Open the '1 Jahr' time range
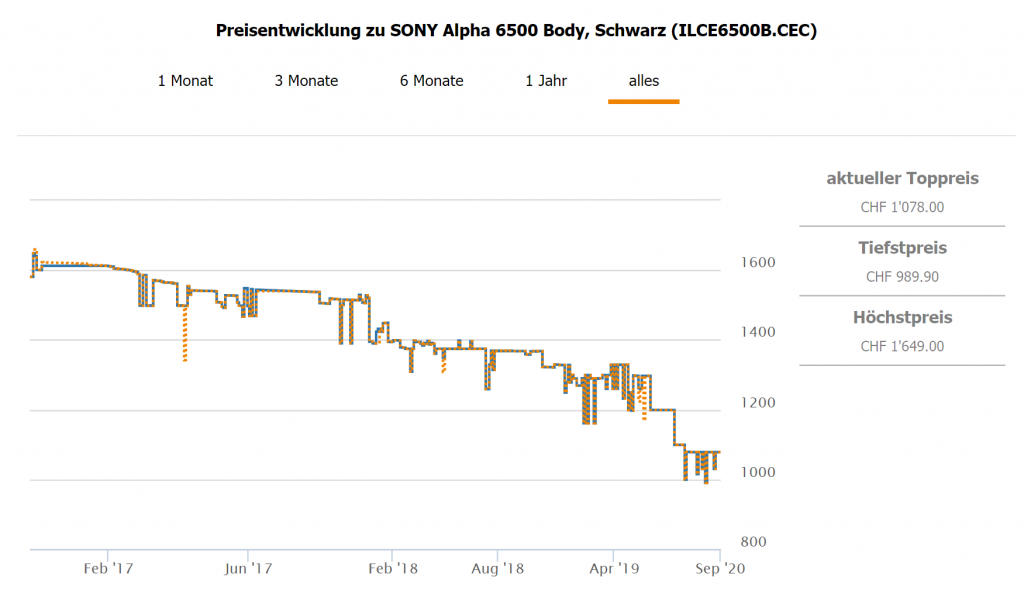 [x=546, y=81]
